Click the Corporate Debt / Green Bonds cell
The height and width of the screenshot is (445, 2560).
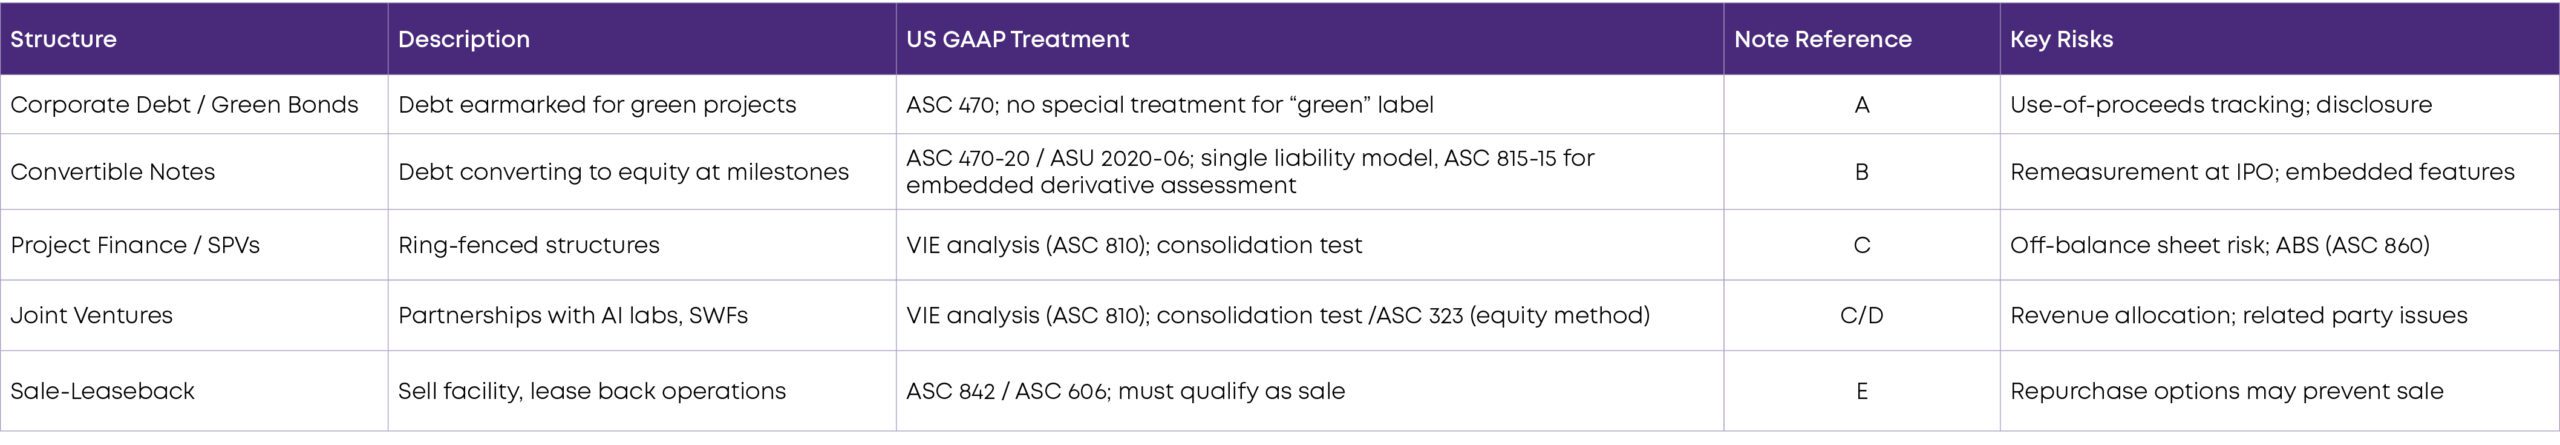pos(184,105)
